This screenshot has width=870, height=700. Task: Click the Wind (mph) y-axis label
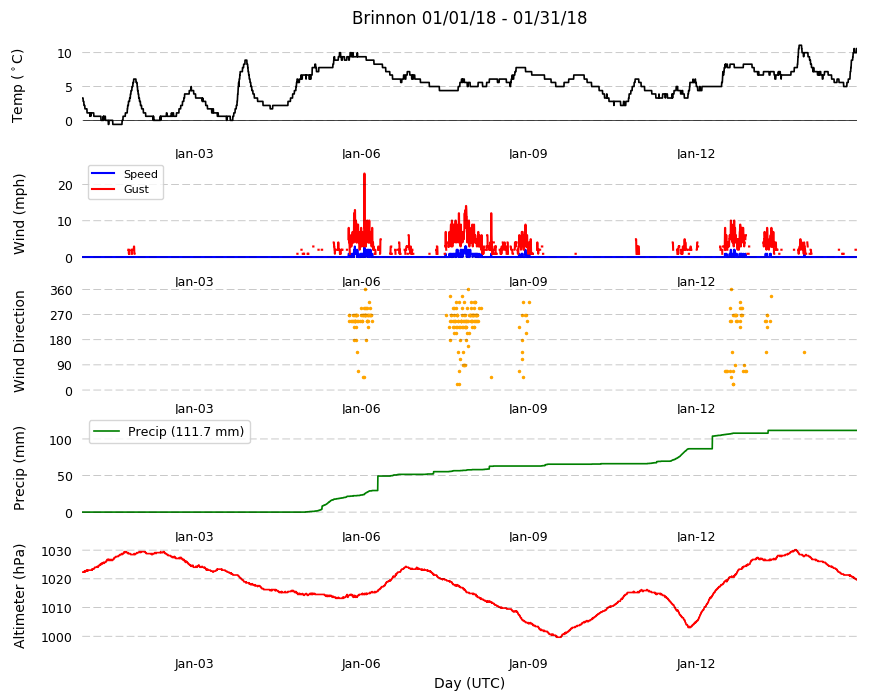tap(19, 214)
